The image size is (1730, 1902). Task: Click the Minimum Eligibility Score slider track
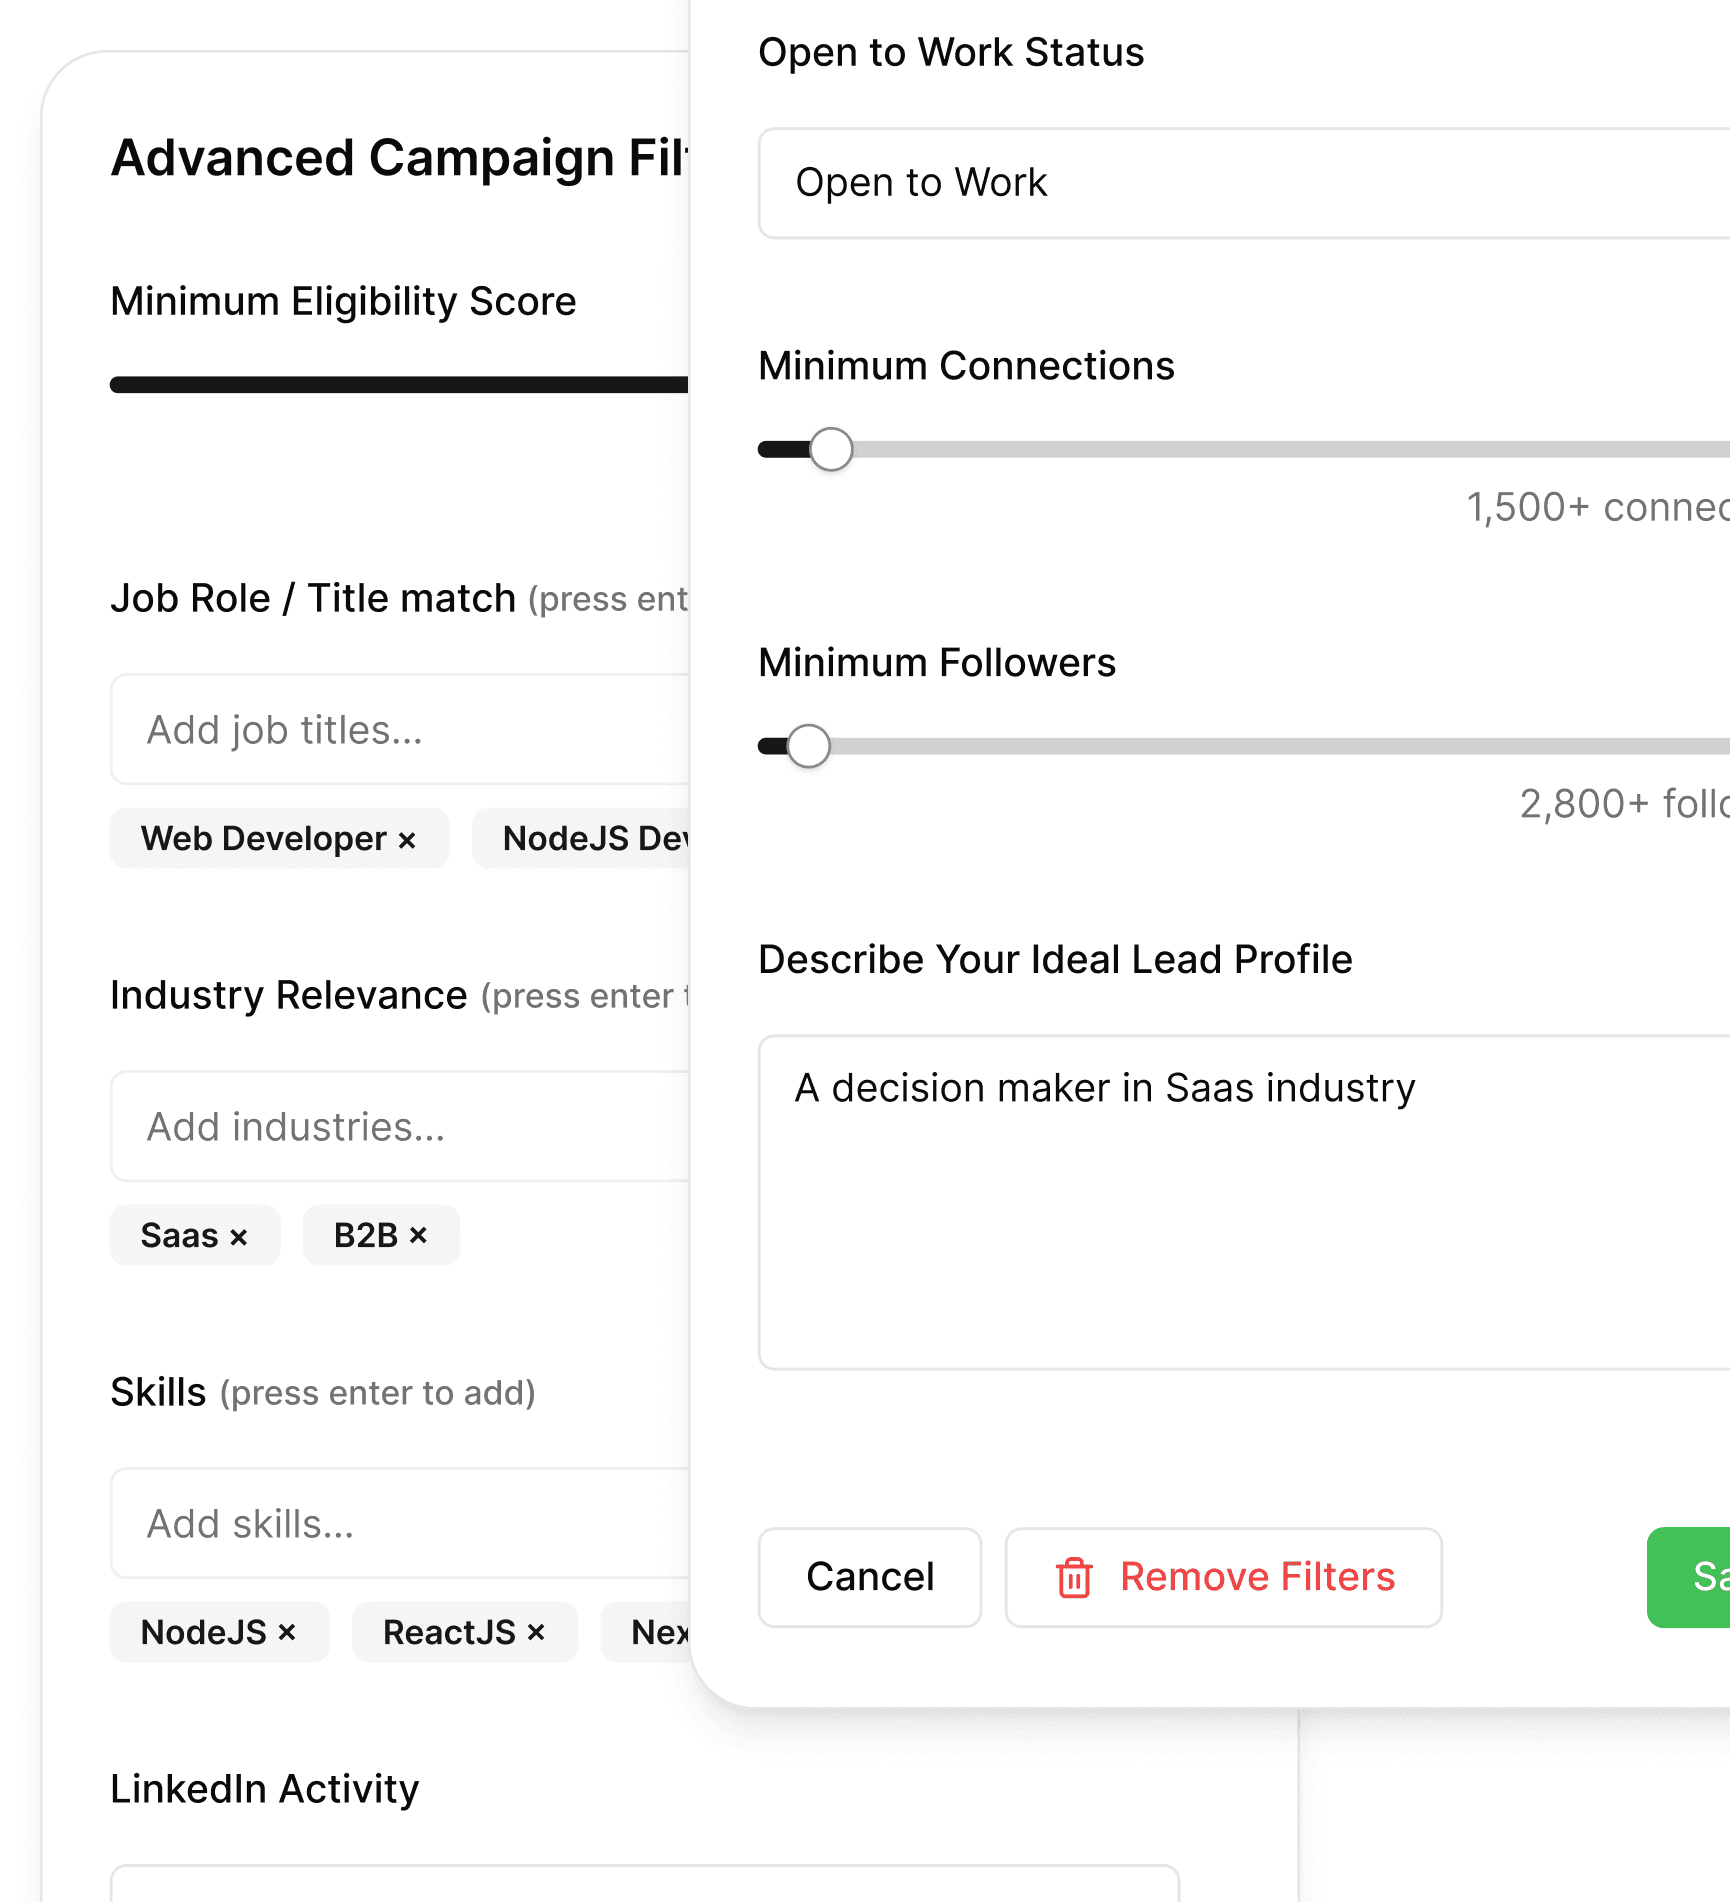click(398, 385)
